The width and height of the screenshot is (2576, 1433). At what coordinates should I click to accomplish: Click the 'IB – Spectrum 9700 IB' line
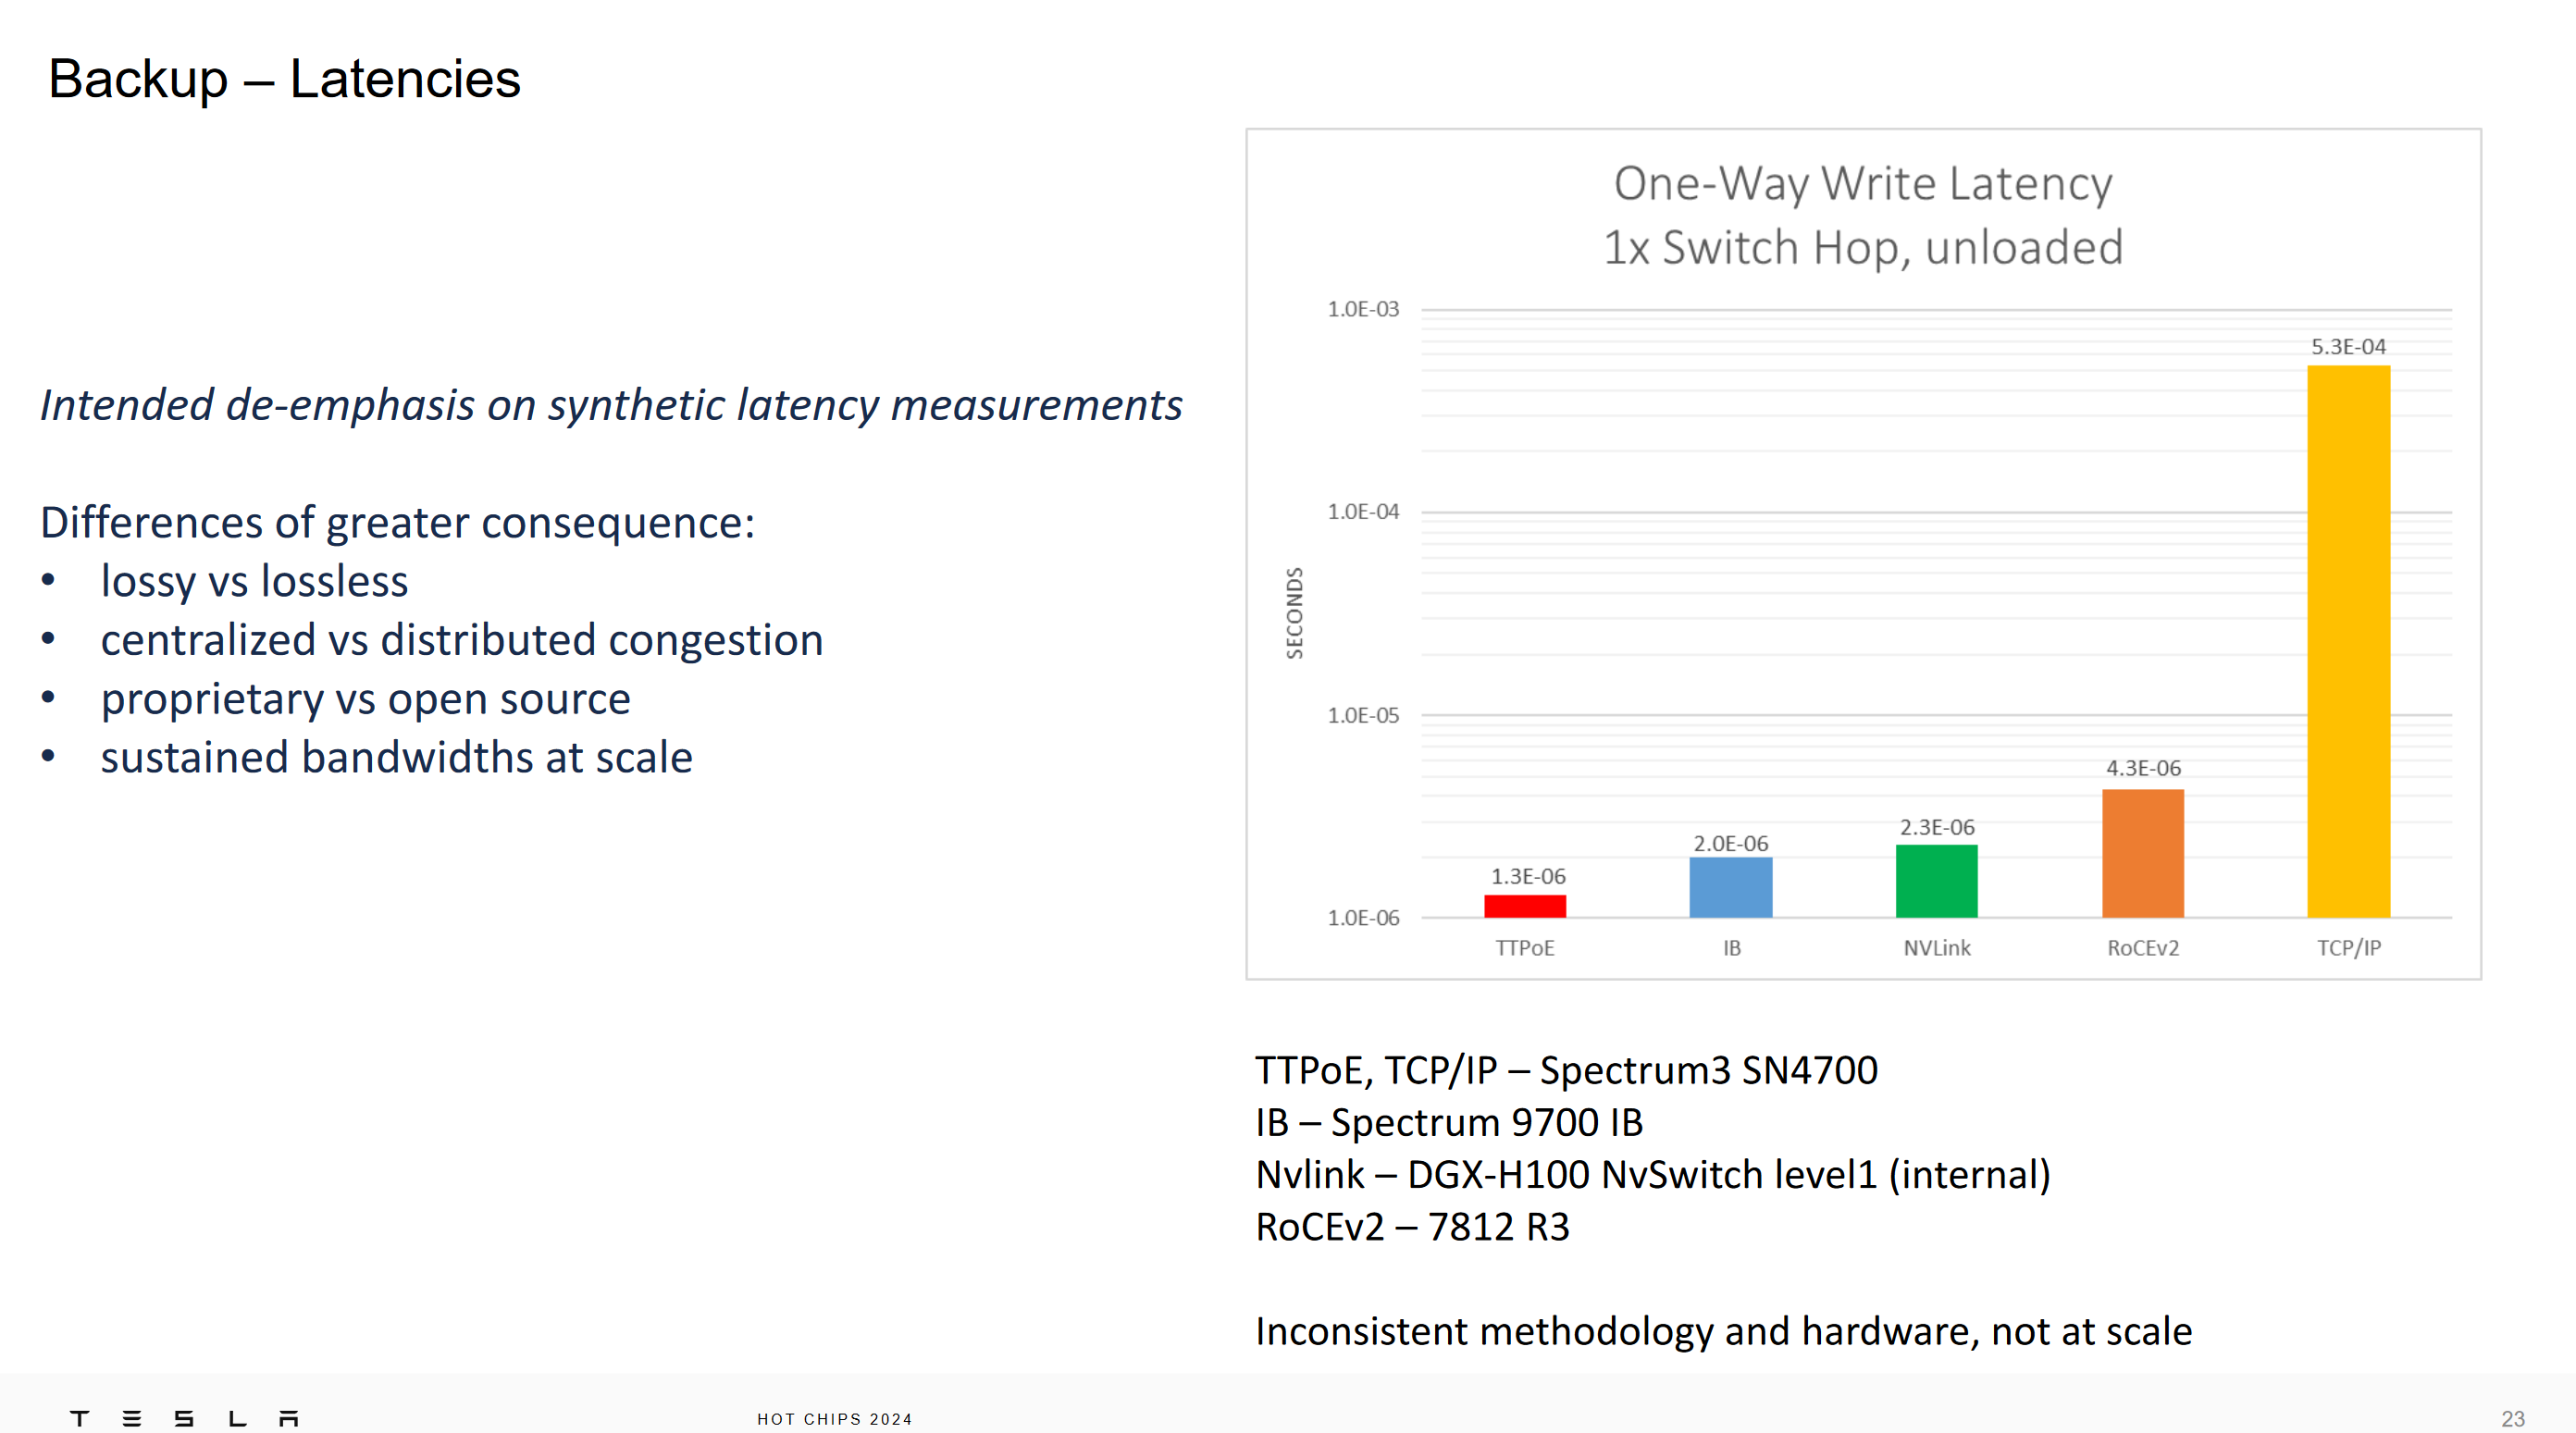click(1450, 1123)
